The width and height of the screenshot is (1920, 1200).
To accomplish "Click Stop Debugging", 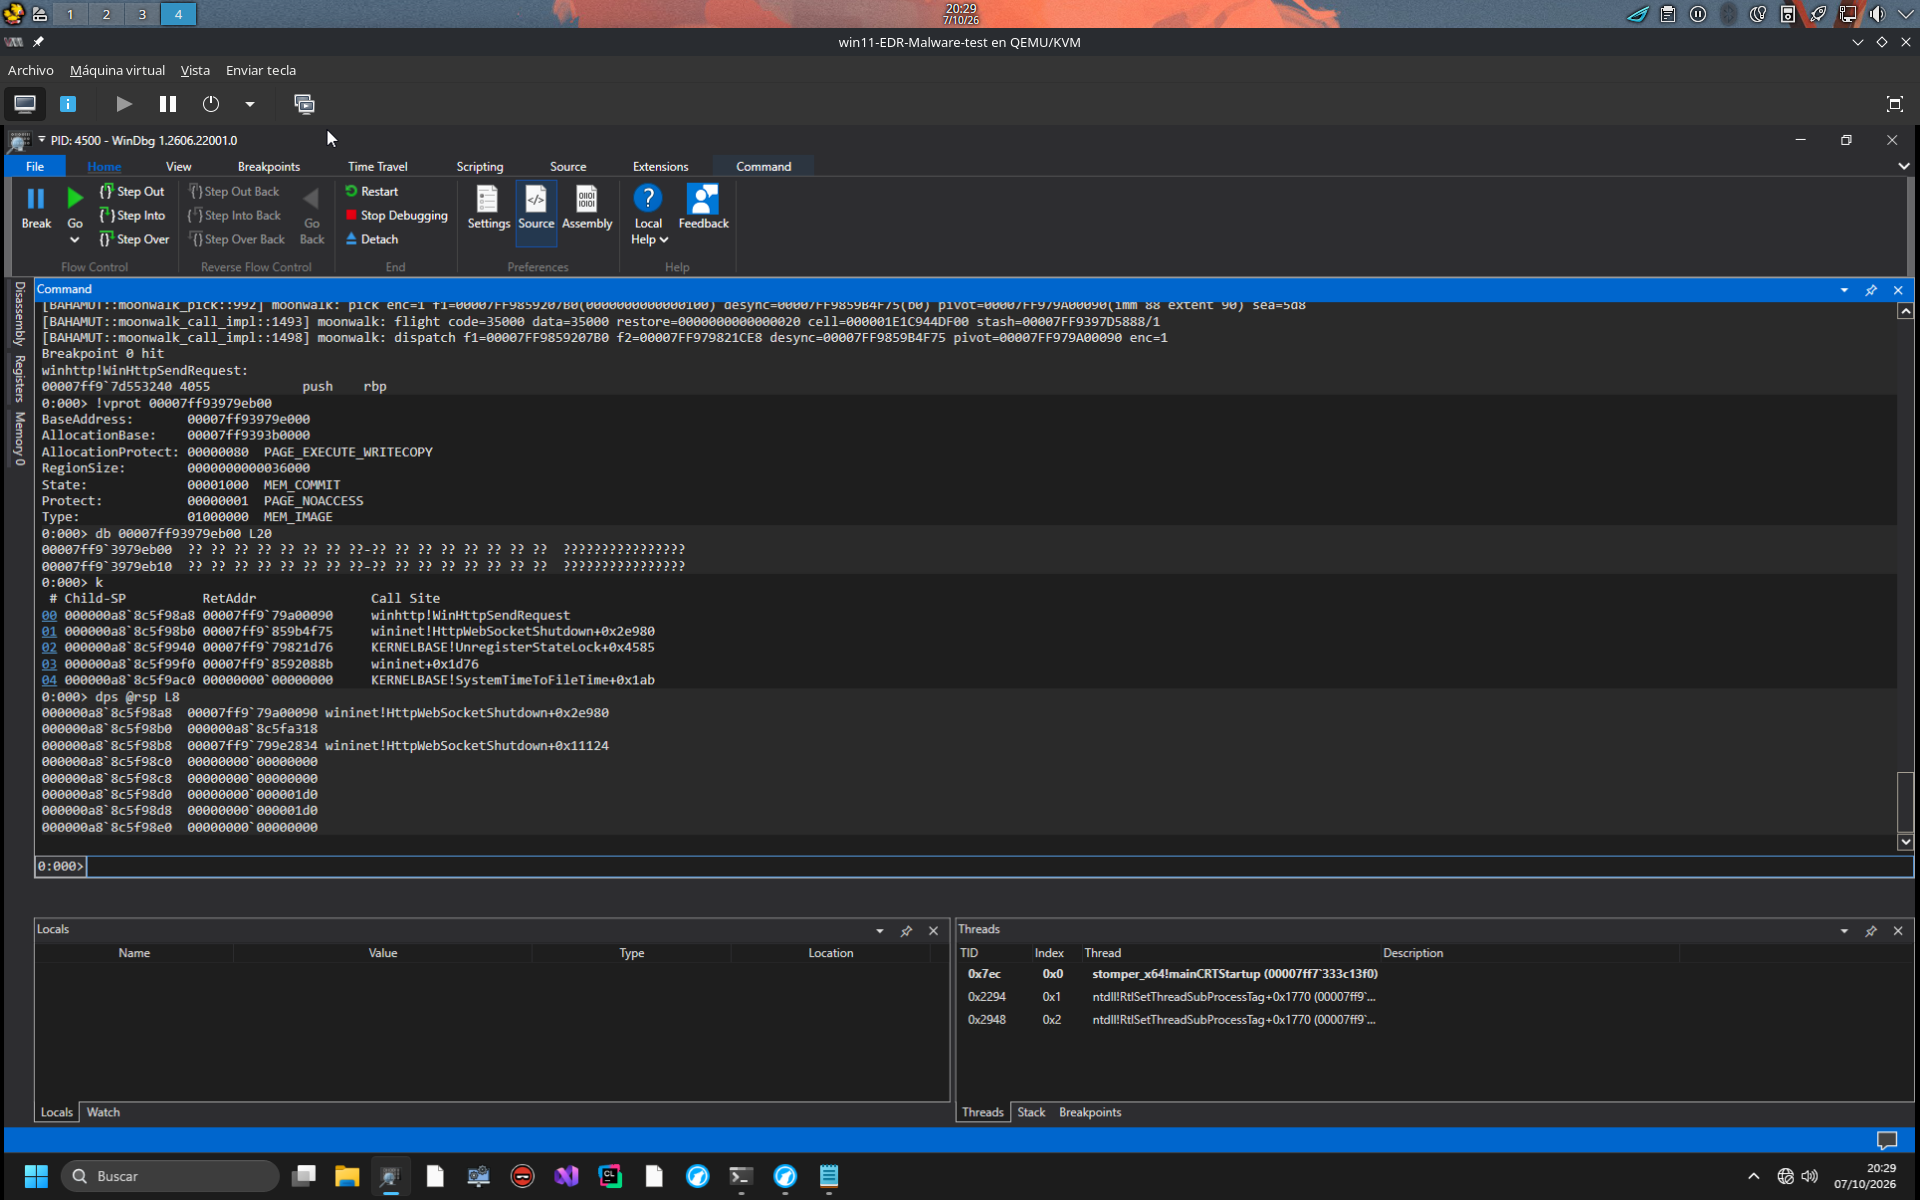I will pyautogui.click(x=397, y=215).
